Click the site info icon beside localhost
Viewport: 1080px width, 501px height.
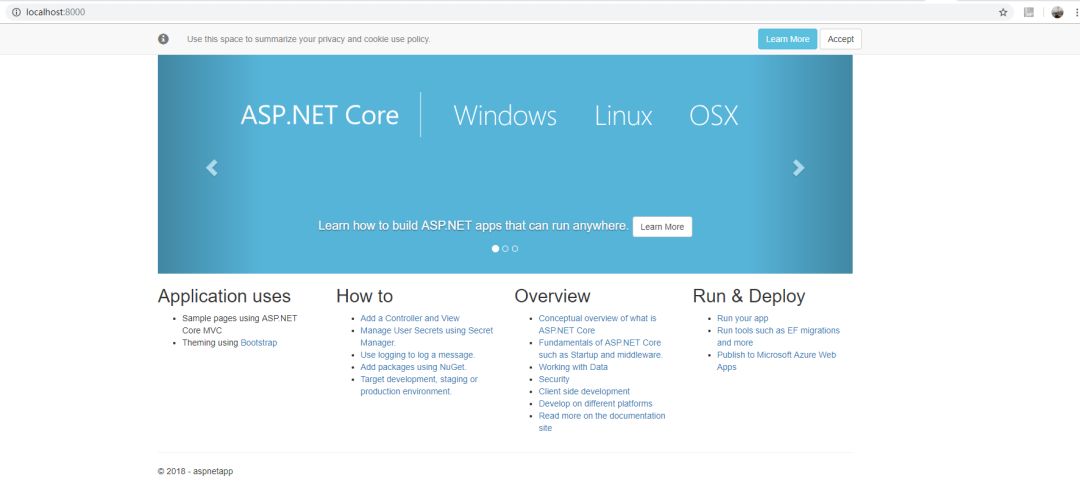(x=17, y=12)
